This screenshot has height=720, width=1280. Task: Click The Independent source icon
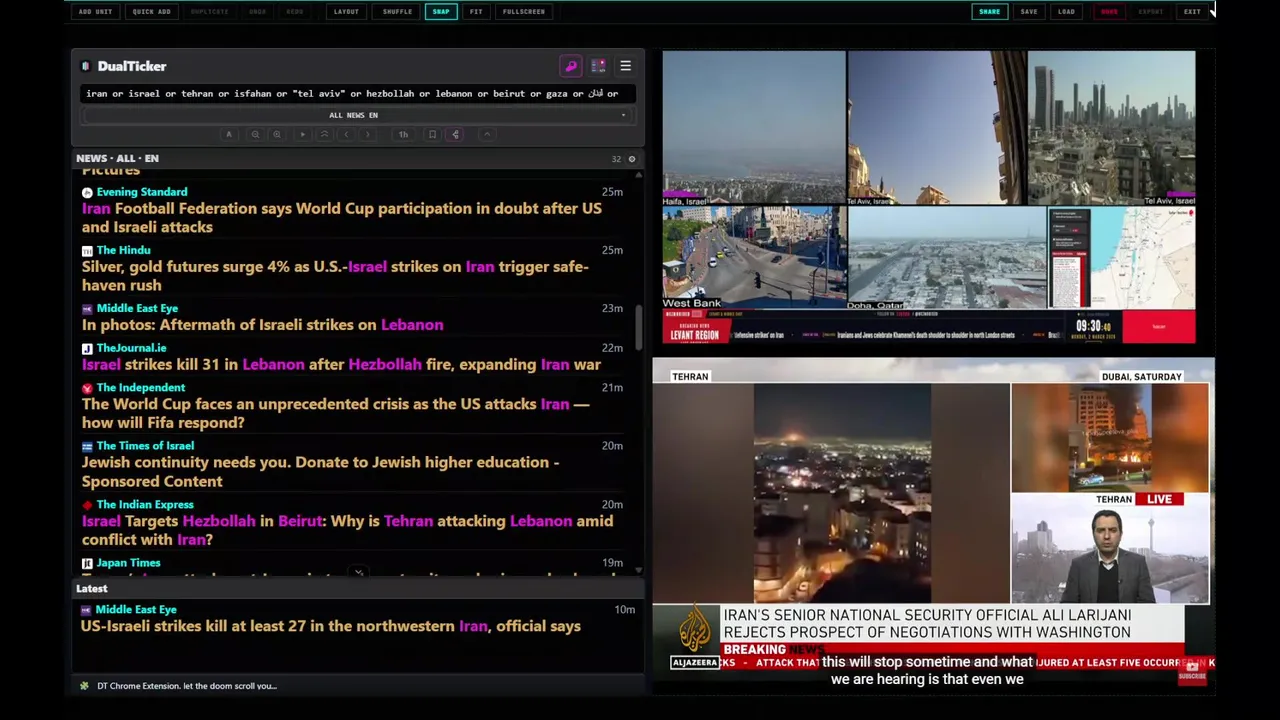(87, 388)
